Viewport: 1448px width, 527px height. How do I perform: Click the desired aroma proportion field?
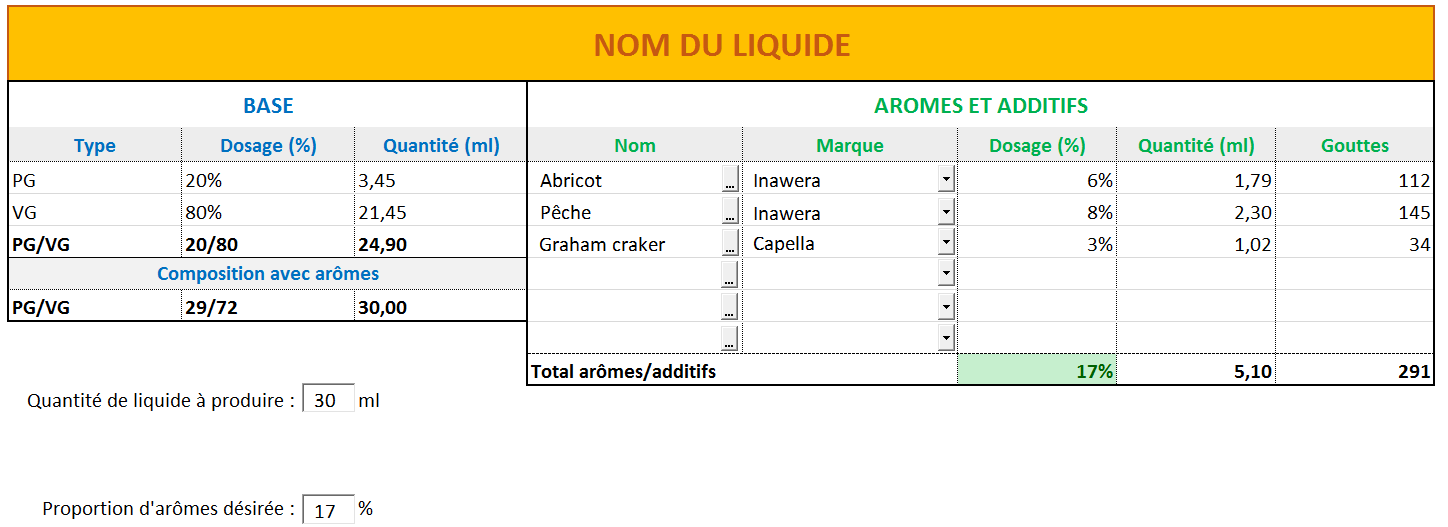327,510
